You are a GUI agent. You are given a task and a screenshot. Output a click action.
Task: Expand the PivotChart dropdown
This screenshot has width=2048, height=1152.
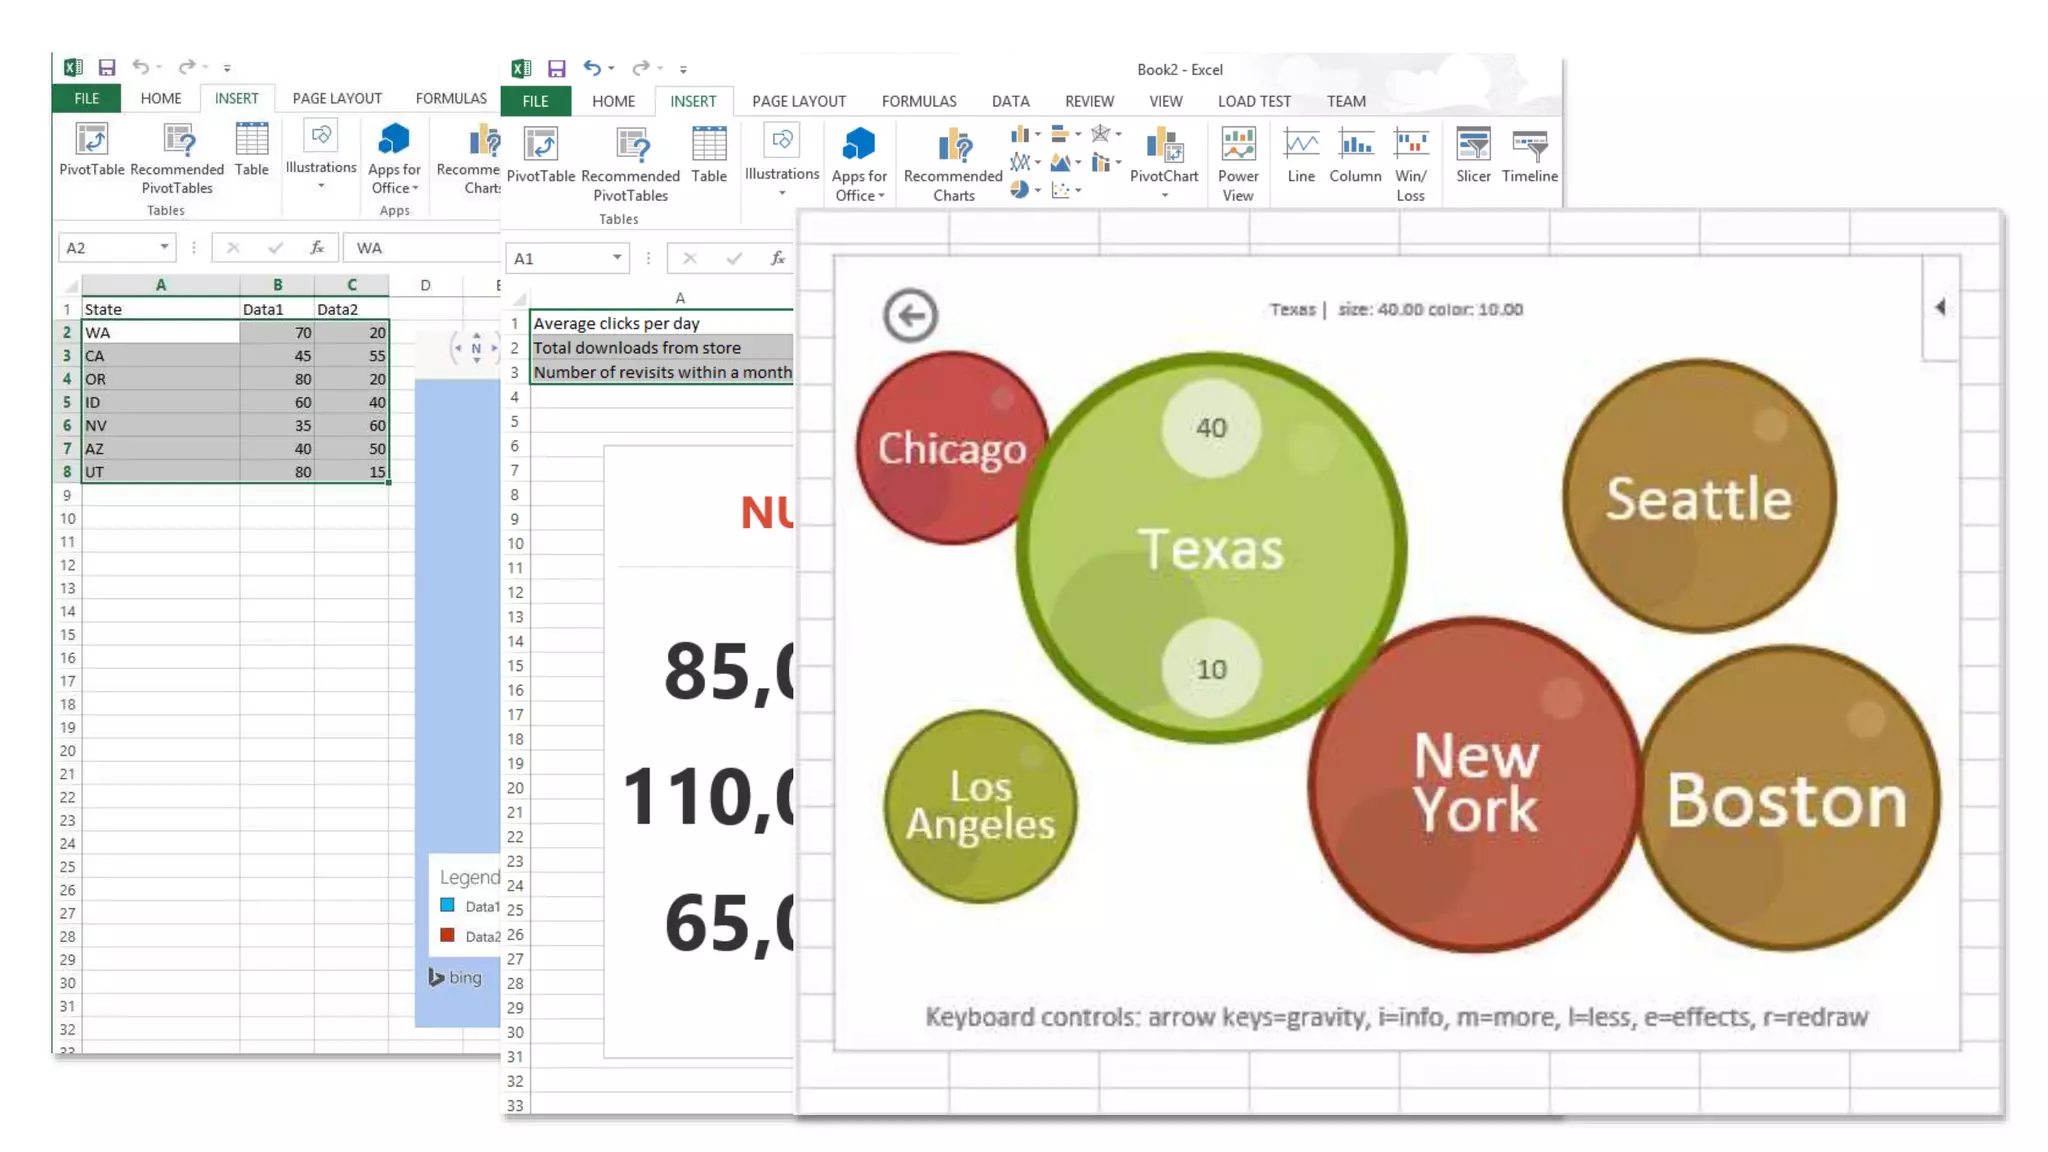click(1164, 196)
